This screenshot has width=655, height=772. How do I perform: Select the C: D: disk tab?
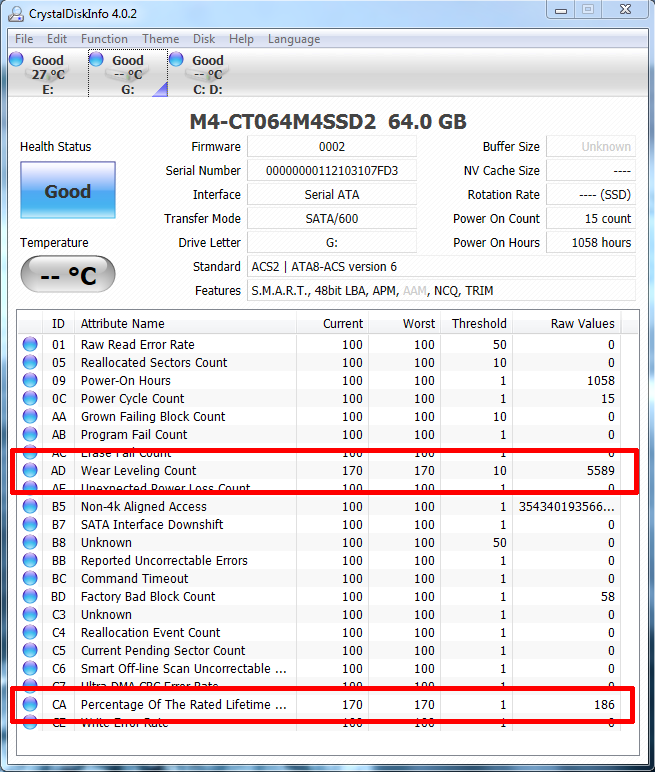207,74
